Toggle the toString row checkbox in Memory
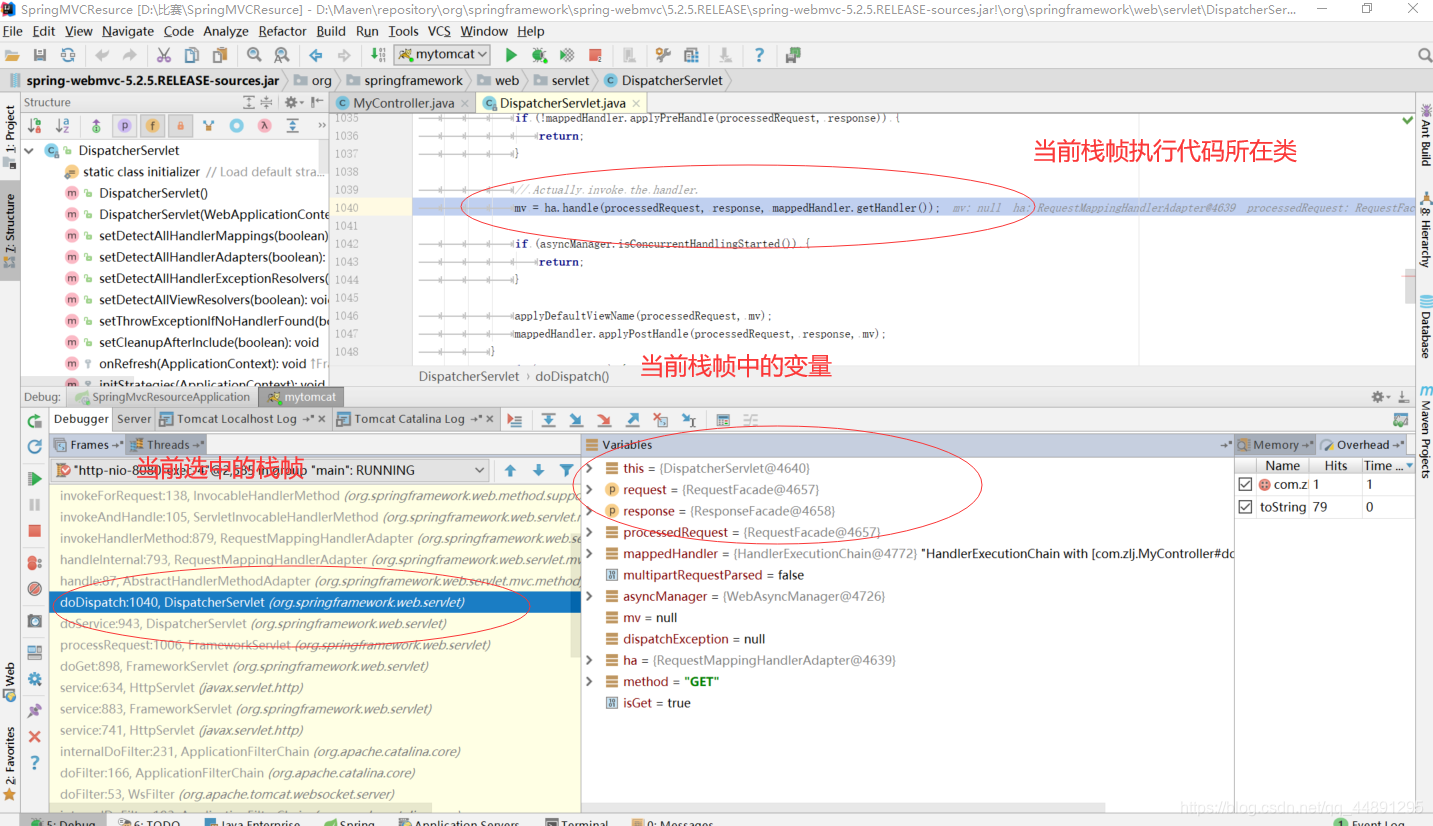Screen dimensions: 1433x826 point(1245,507)
